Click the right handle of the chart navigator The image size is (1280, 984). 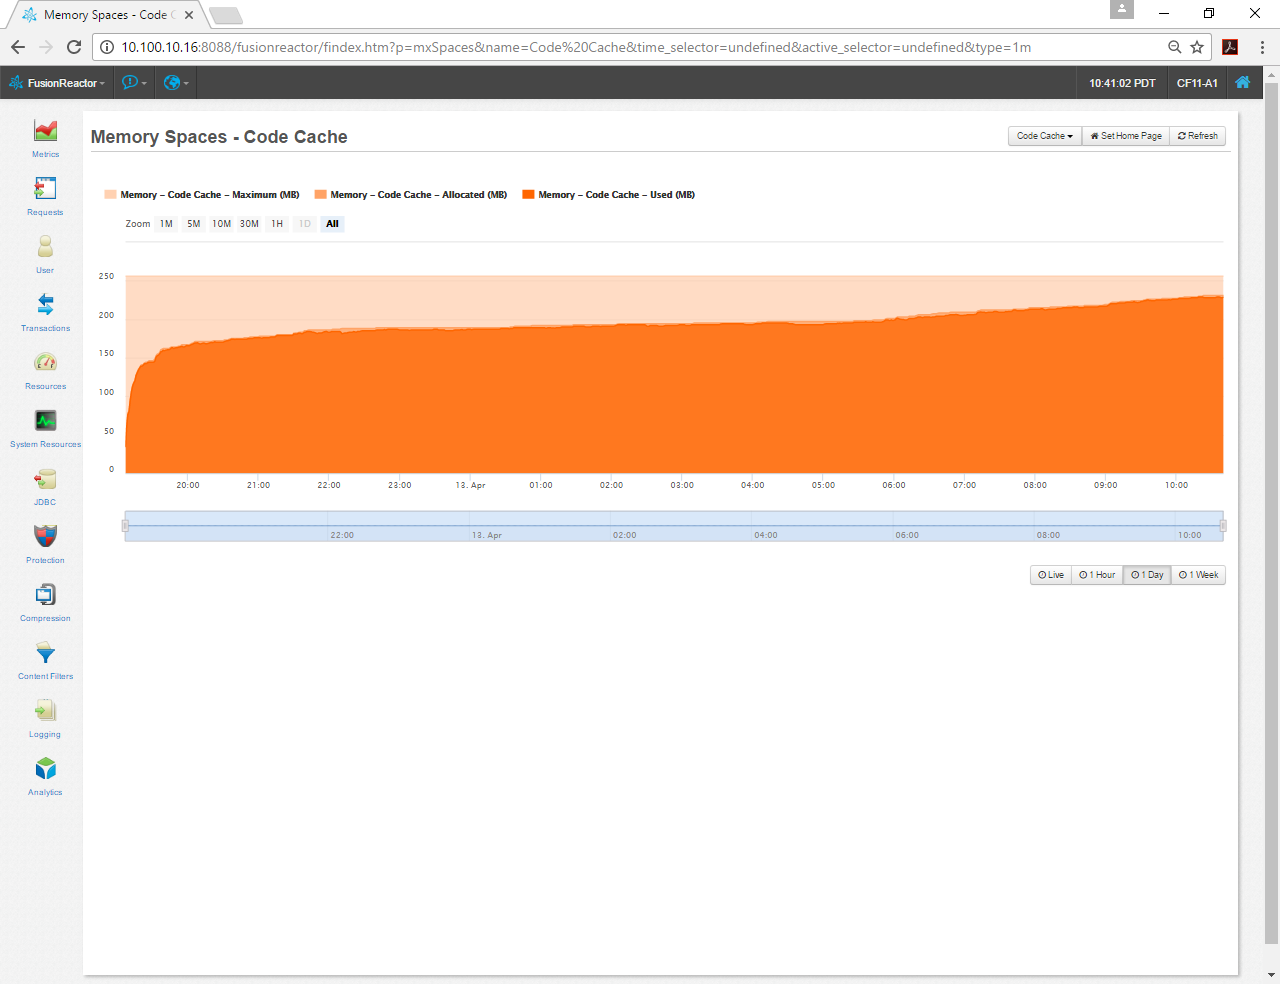[1223, 525]
